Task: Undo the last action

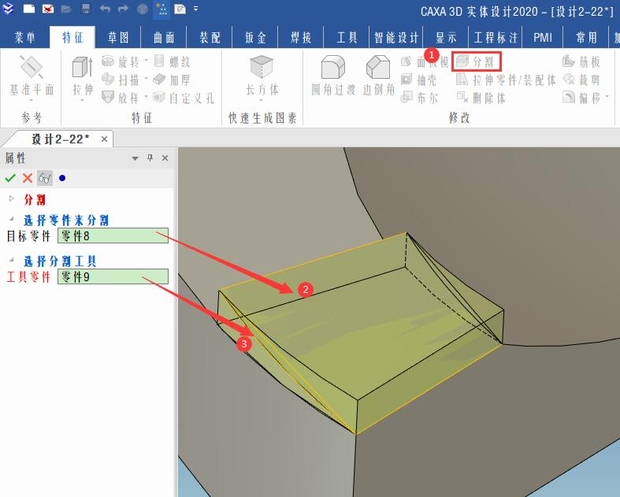Action: 105,8
